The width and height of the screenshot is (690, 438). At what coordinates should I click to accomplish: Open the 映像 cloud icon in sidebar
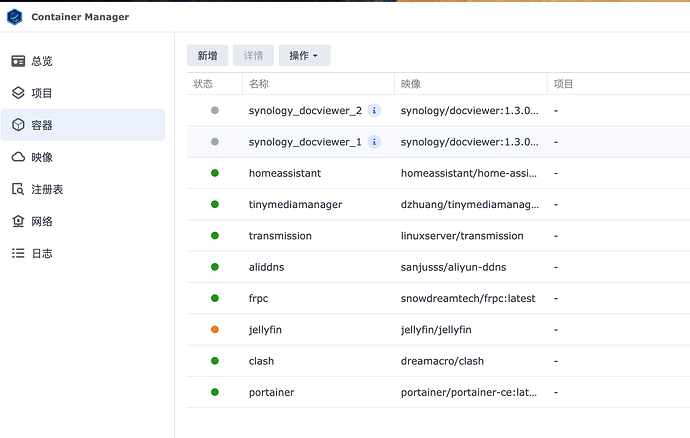tap(18, 157)
